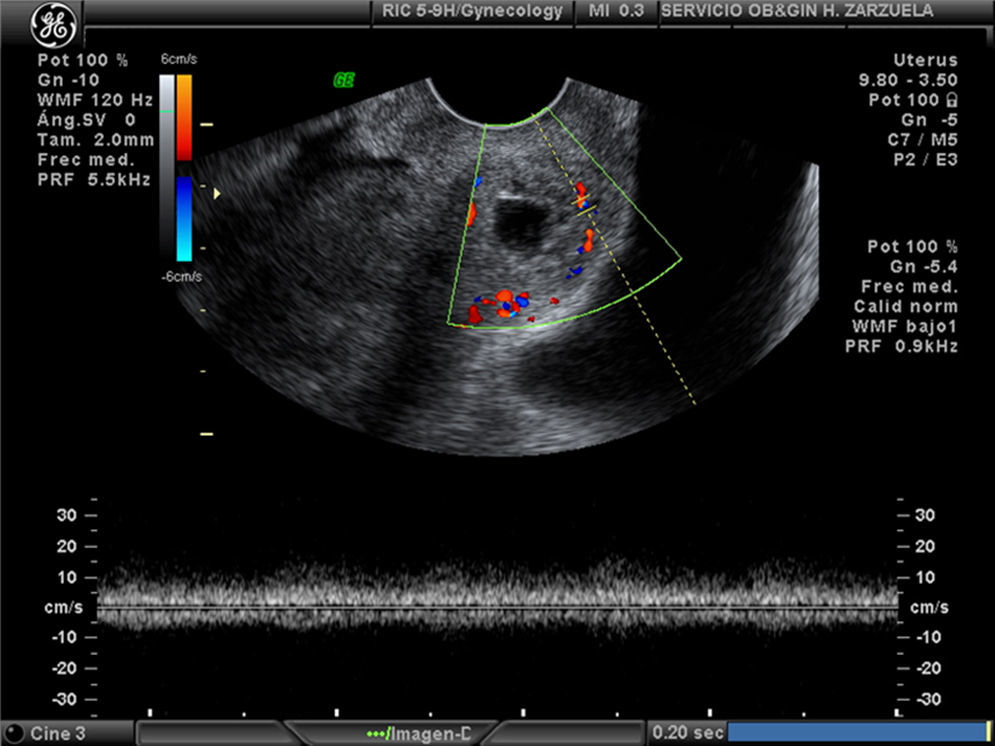Click the Uterus preset label
The height and width of the screenshot is (746, 995).
tap(929, 61)
